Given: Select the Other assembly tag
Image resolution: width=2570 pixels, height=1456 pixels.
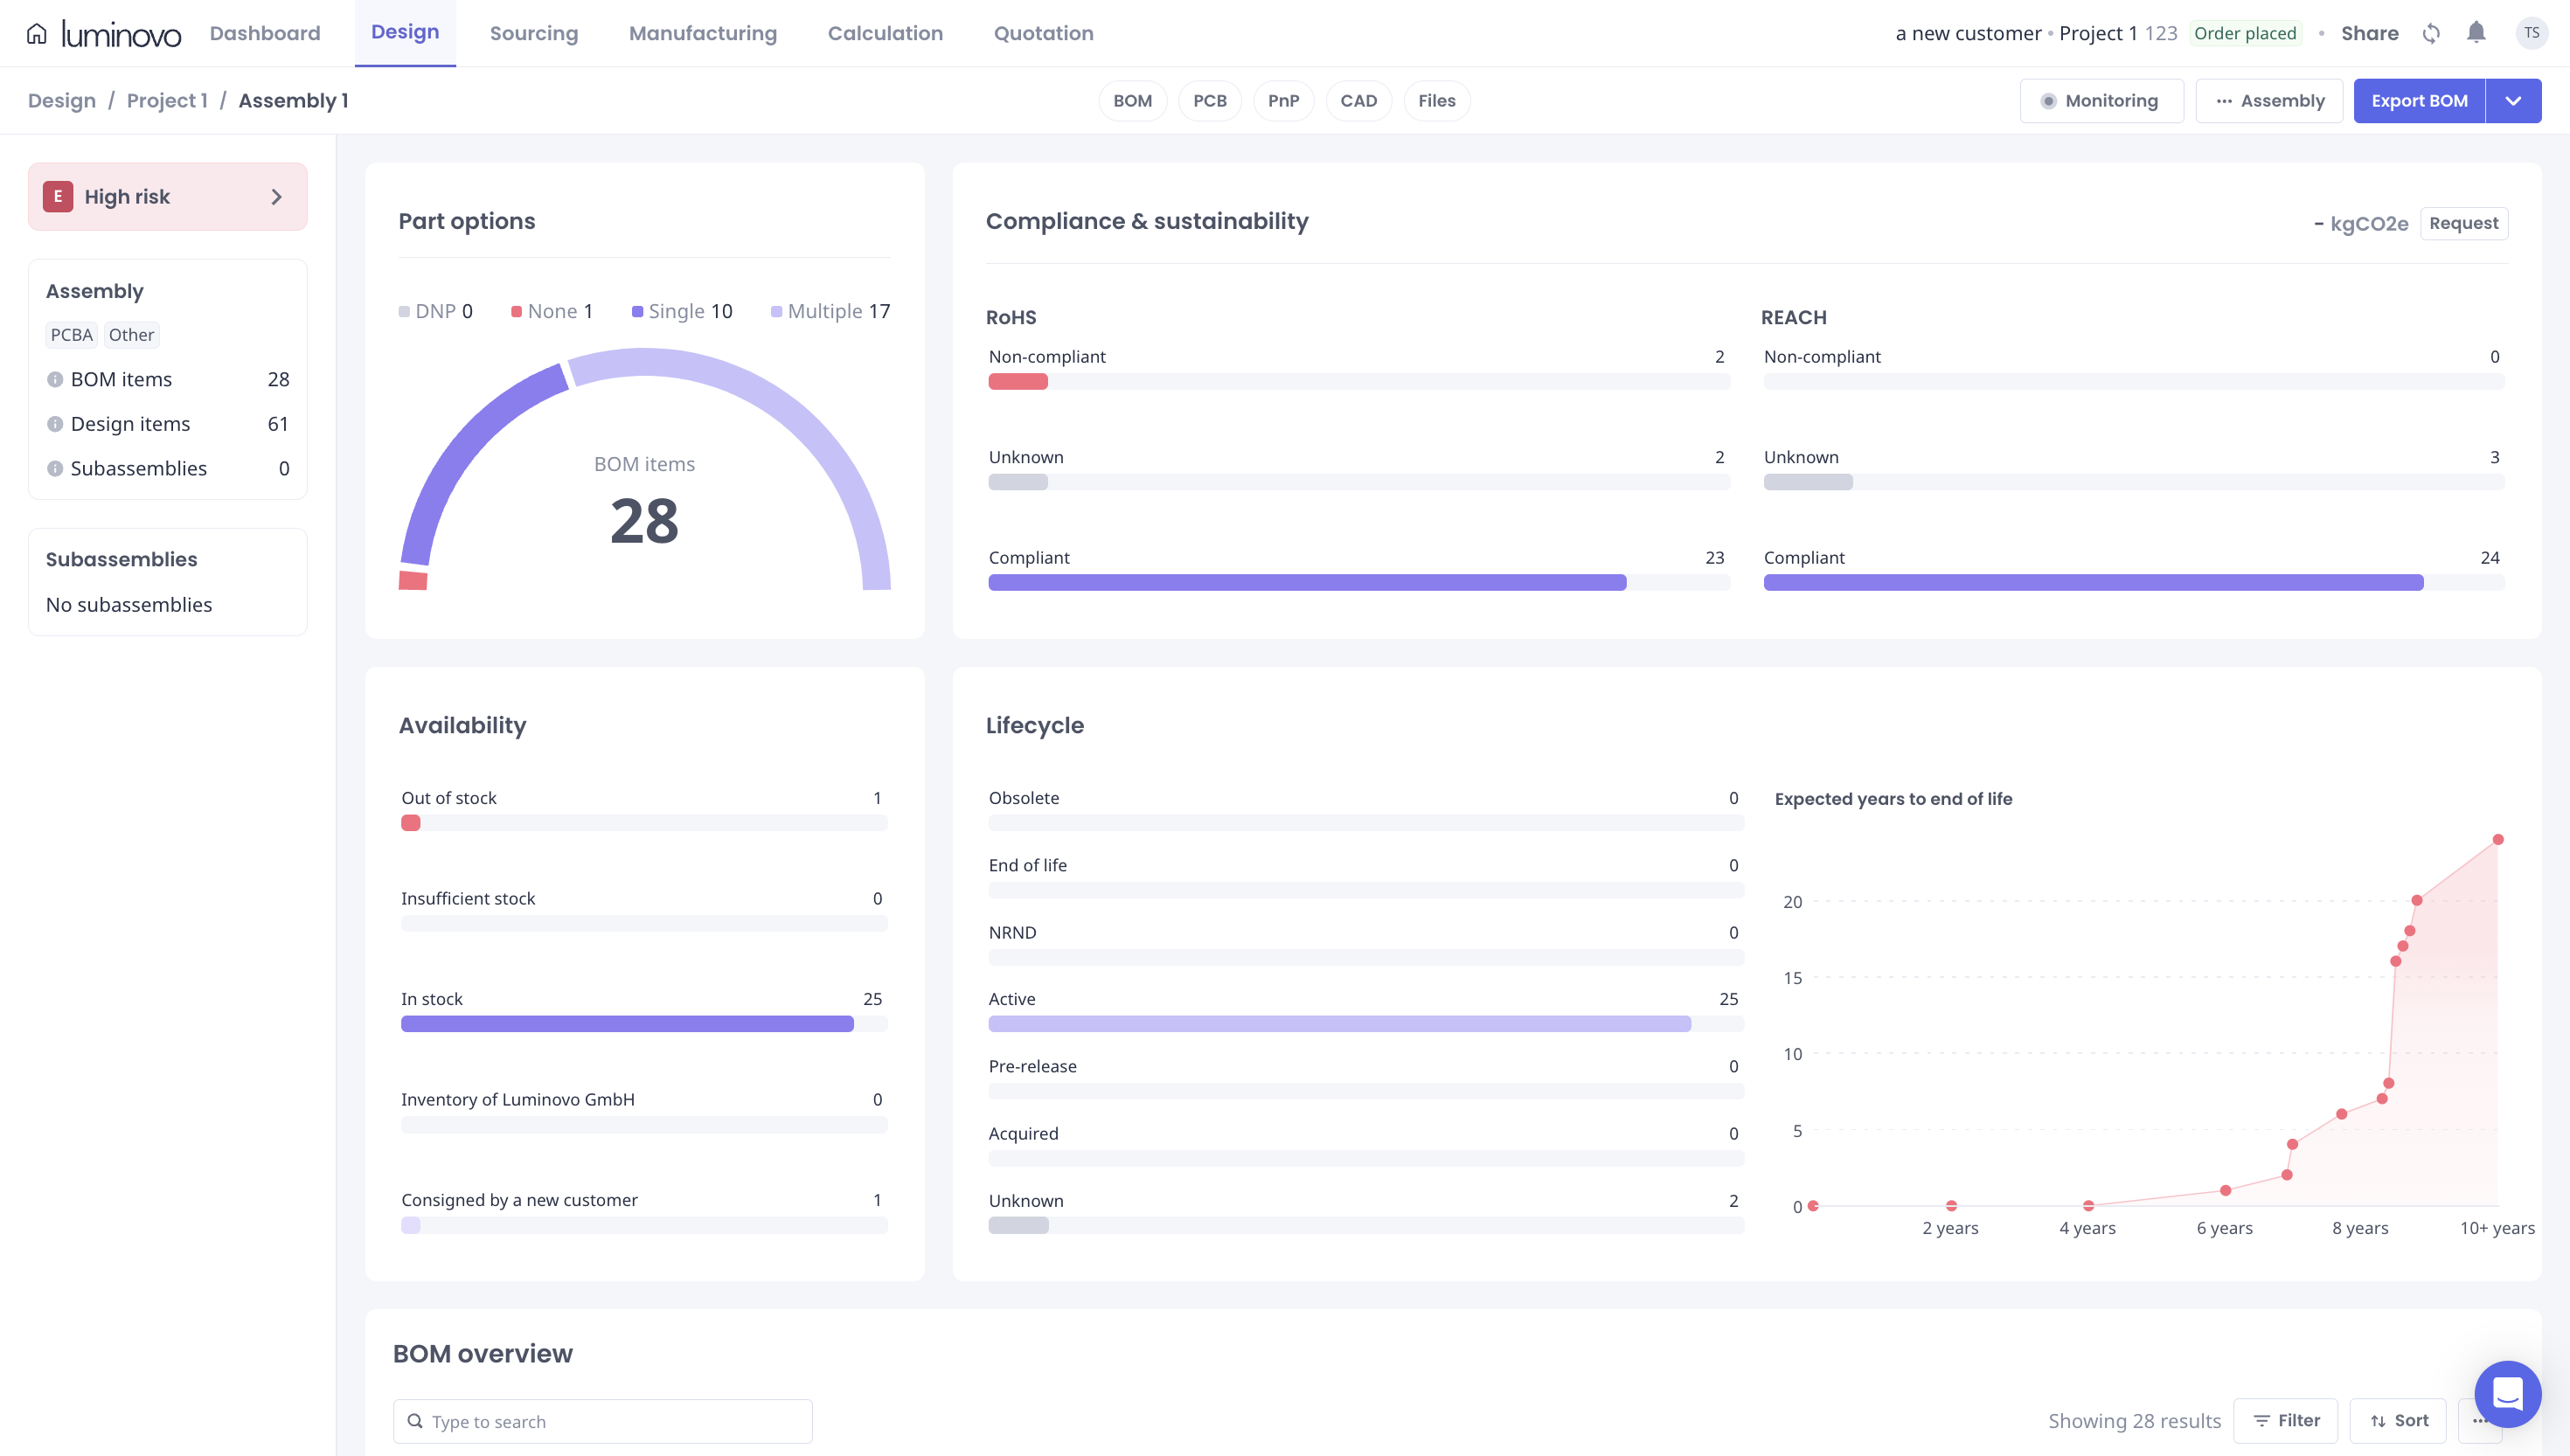Looking at the screenshot, I should [x=131, y=334].
